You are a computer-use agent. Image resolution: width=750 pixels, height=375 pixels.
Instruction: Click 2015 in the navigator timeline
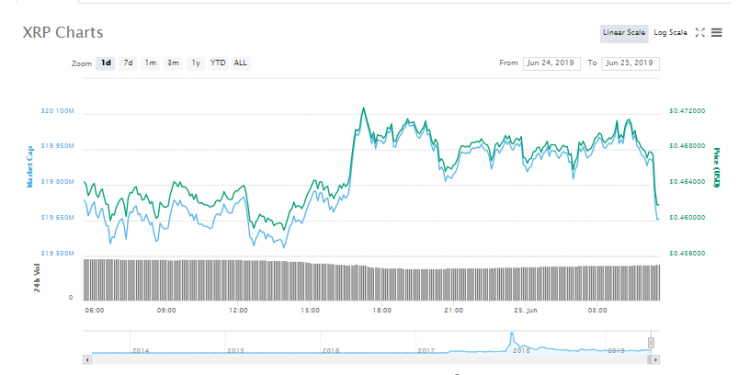pyautogui.click(x=235, y=351)
